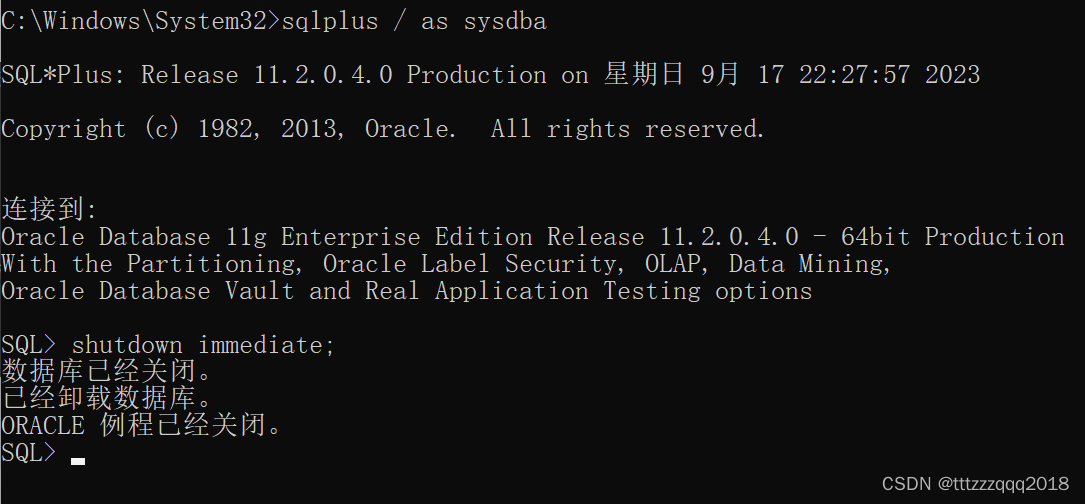This screenshot has width=1085, height=504.
Task: Click the Copyright 1982, 2013 Oracle line
Action: (383, 129)
